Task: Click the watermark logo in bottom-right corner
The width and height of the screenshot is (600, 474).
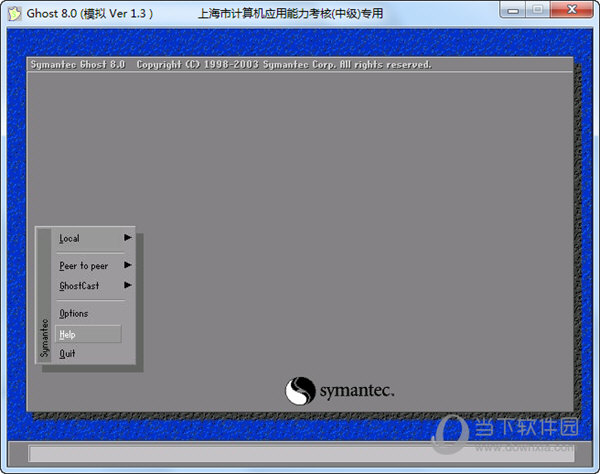Action: (x=510, y=430)
